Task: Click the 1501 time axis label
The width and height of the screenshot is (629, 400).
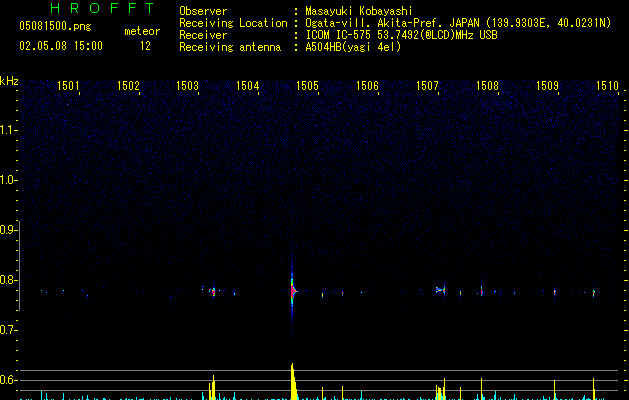Action: [68, 86]
